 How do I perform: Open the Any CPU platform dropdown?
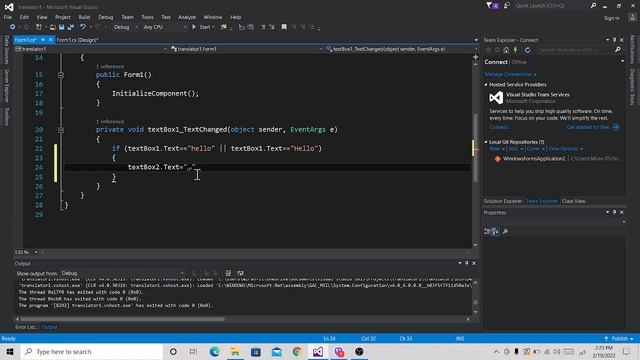pos(165,27)
